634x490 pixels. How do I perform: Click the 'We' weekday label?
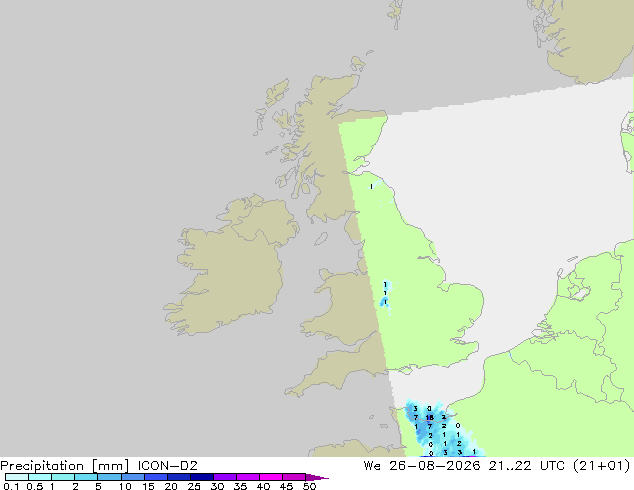[372, 466]
